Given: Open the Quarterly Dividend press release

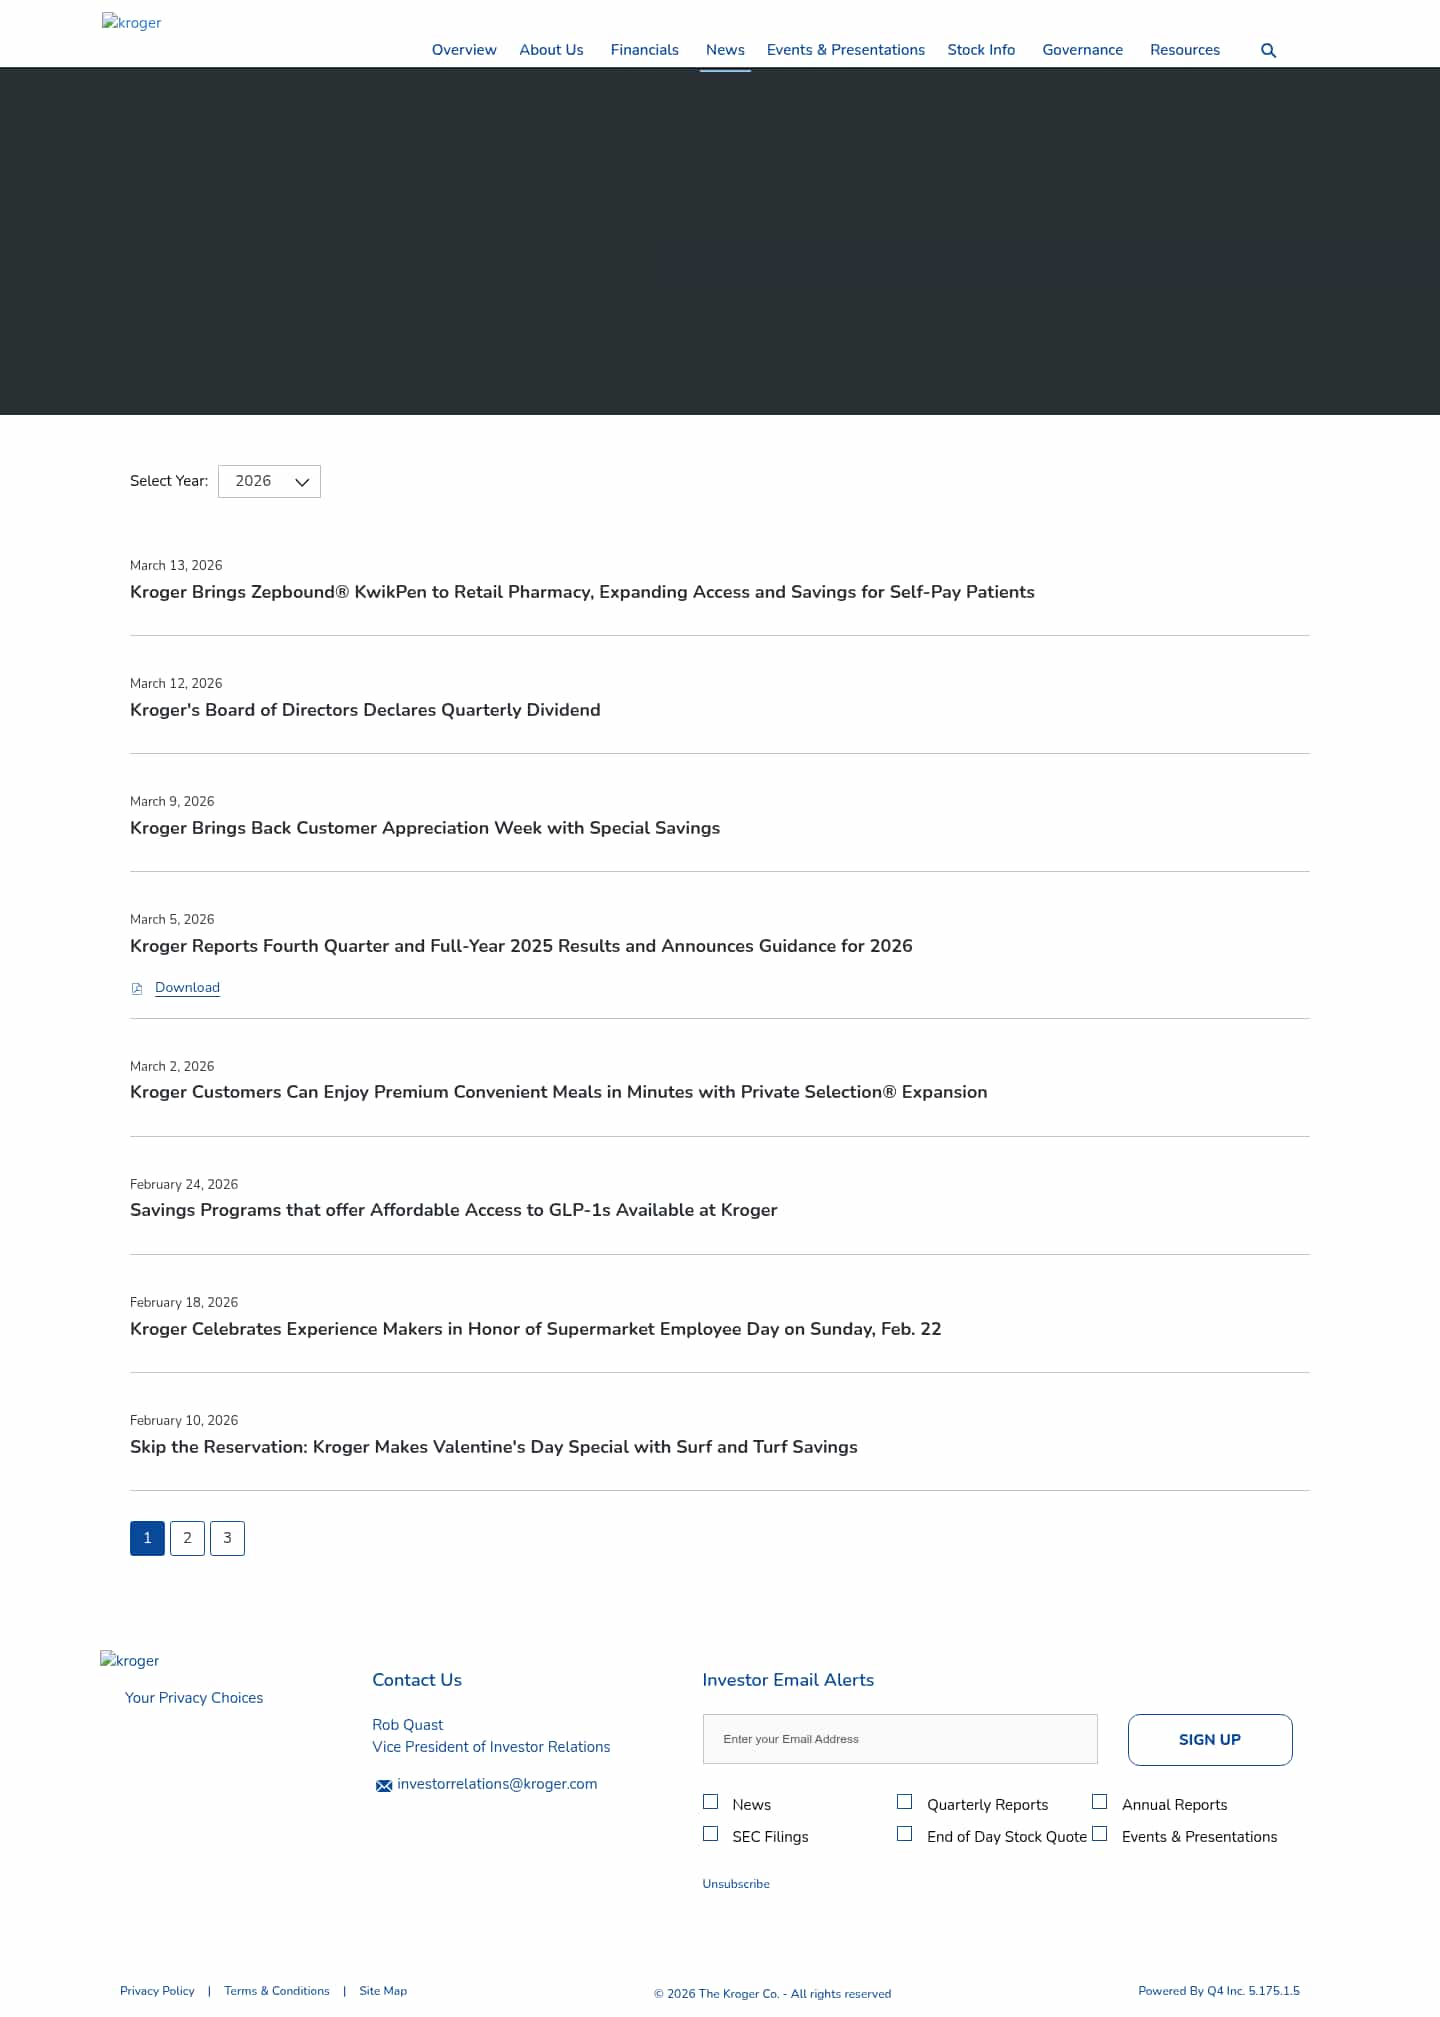Looking at the screenshot, I should [x=365, y=710].
